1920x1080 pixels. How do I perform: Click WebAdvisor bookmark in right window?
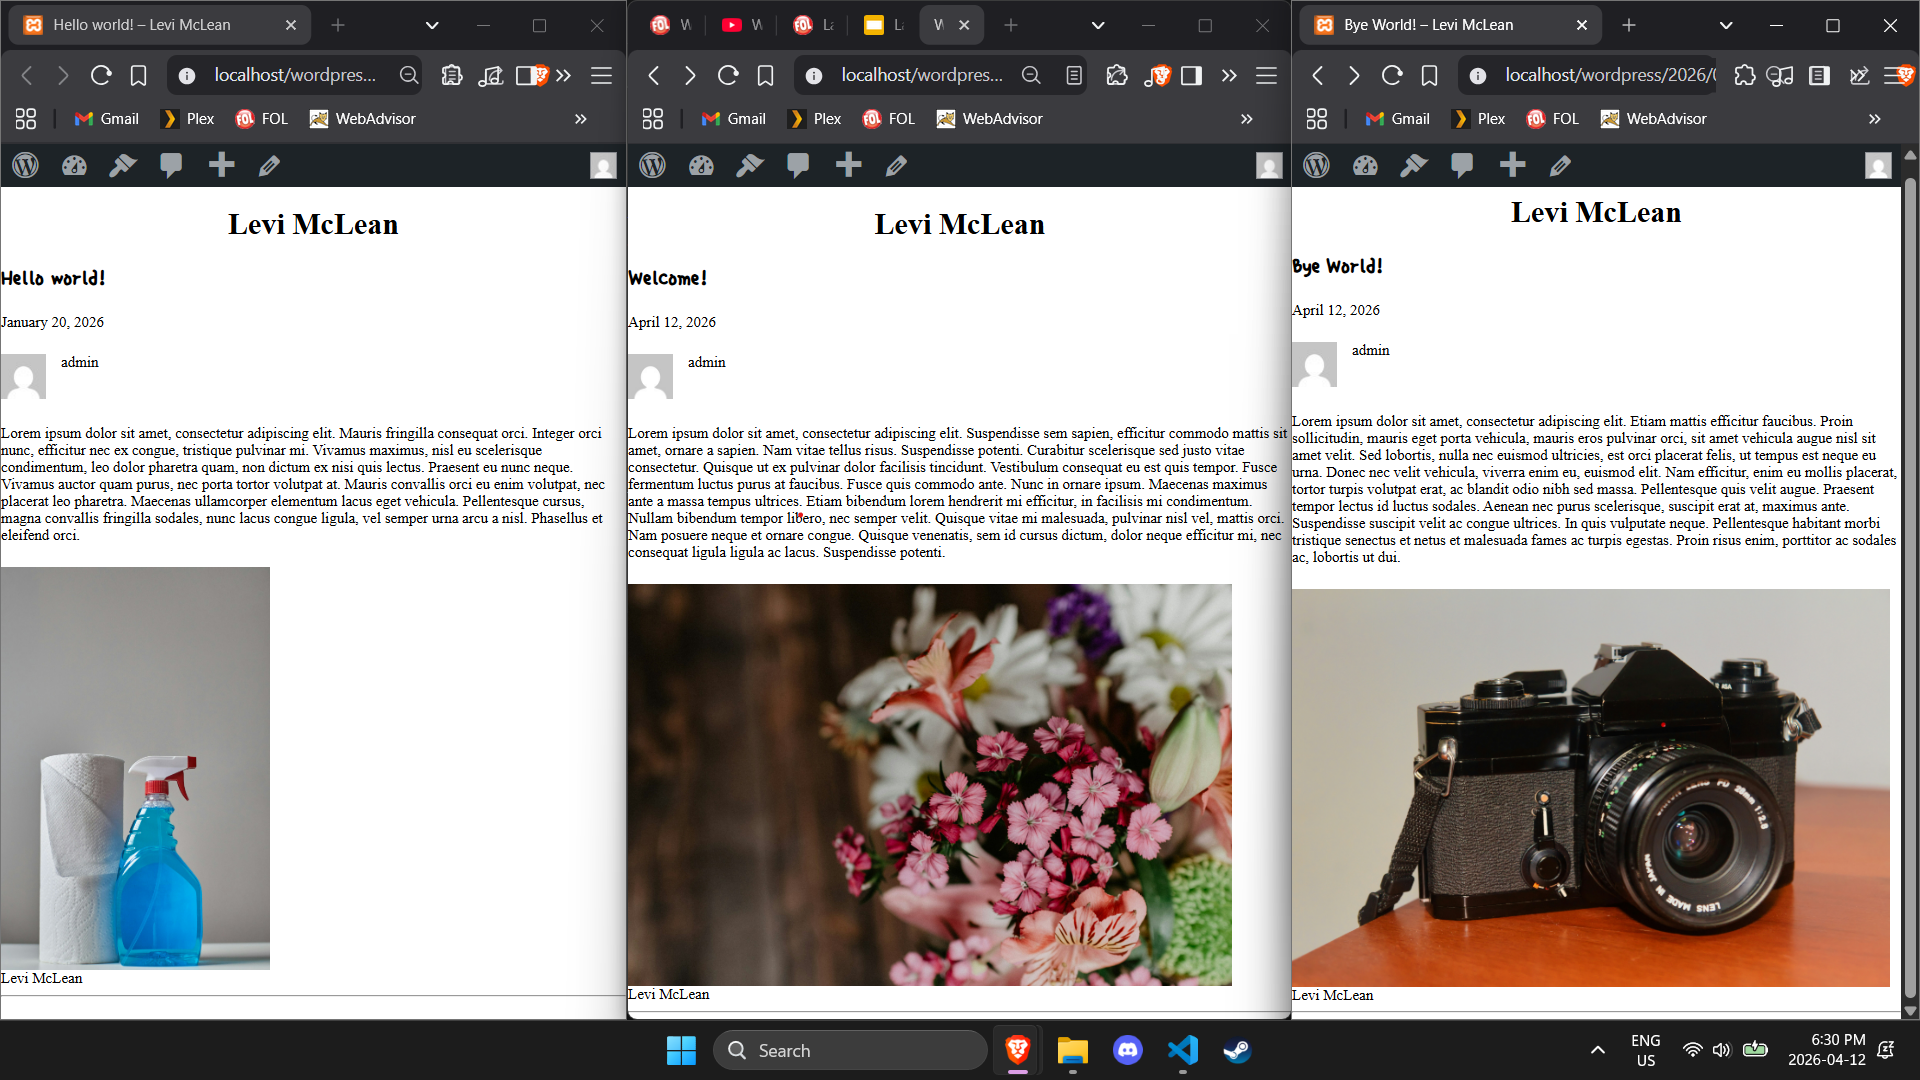click(1654, 119)
